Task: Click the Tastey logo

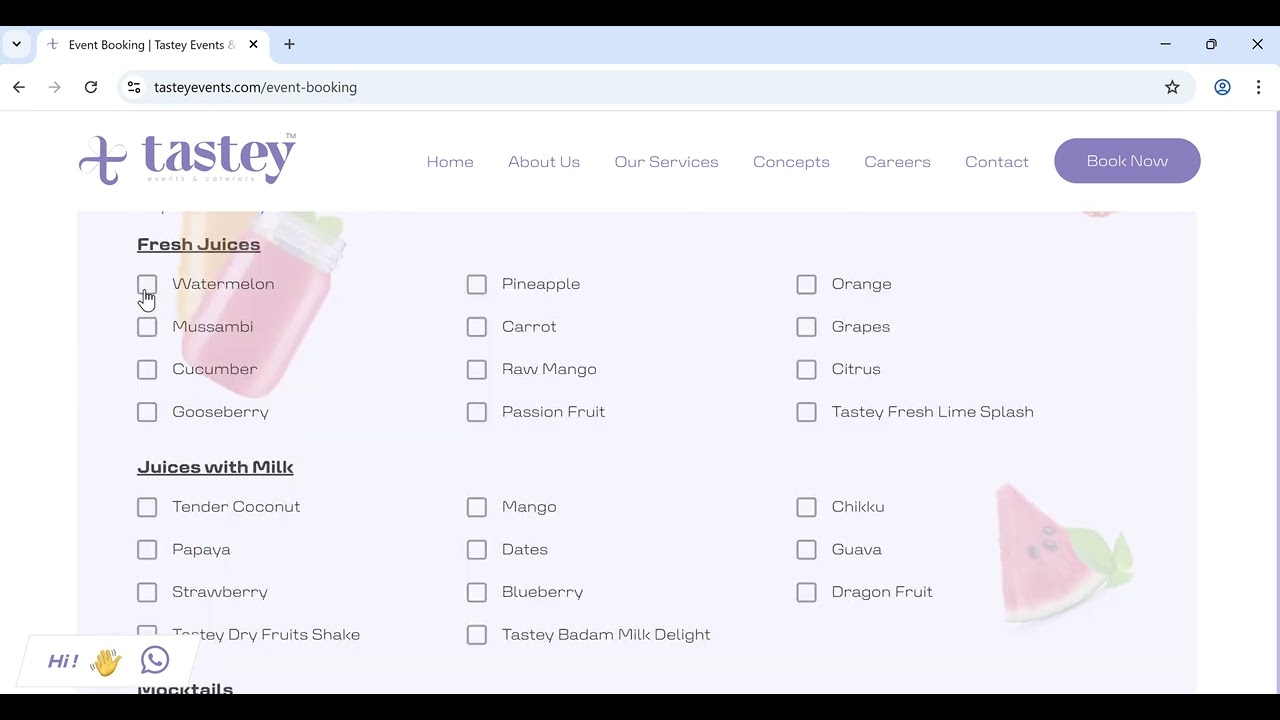Action: pos(188,158)
